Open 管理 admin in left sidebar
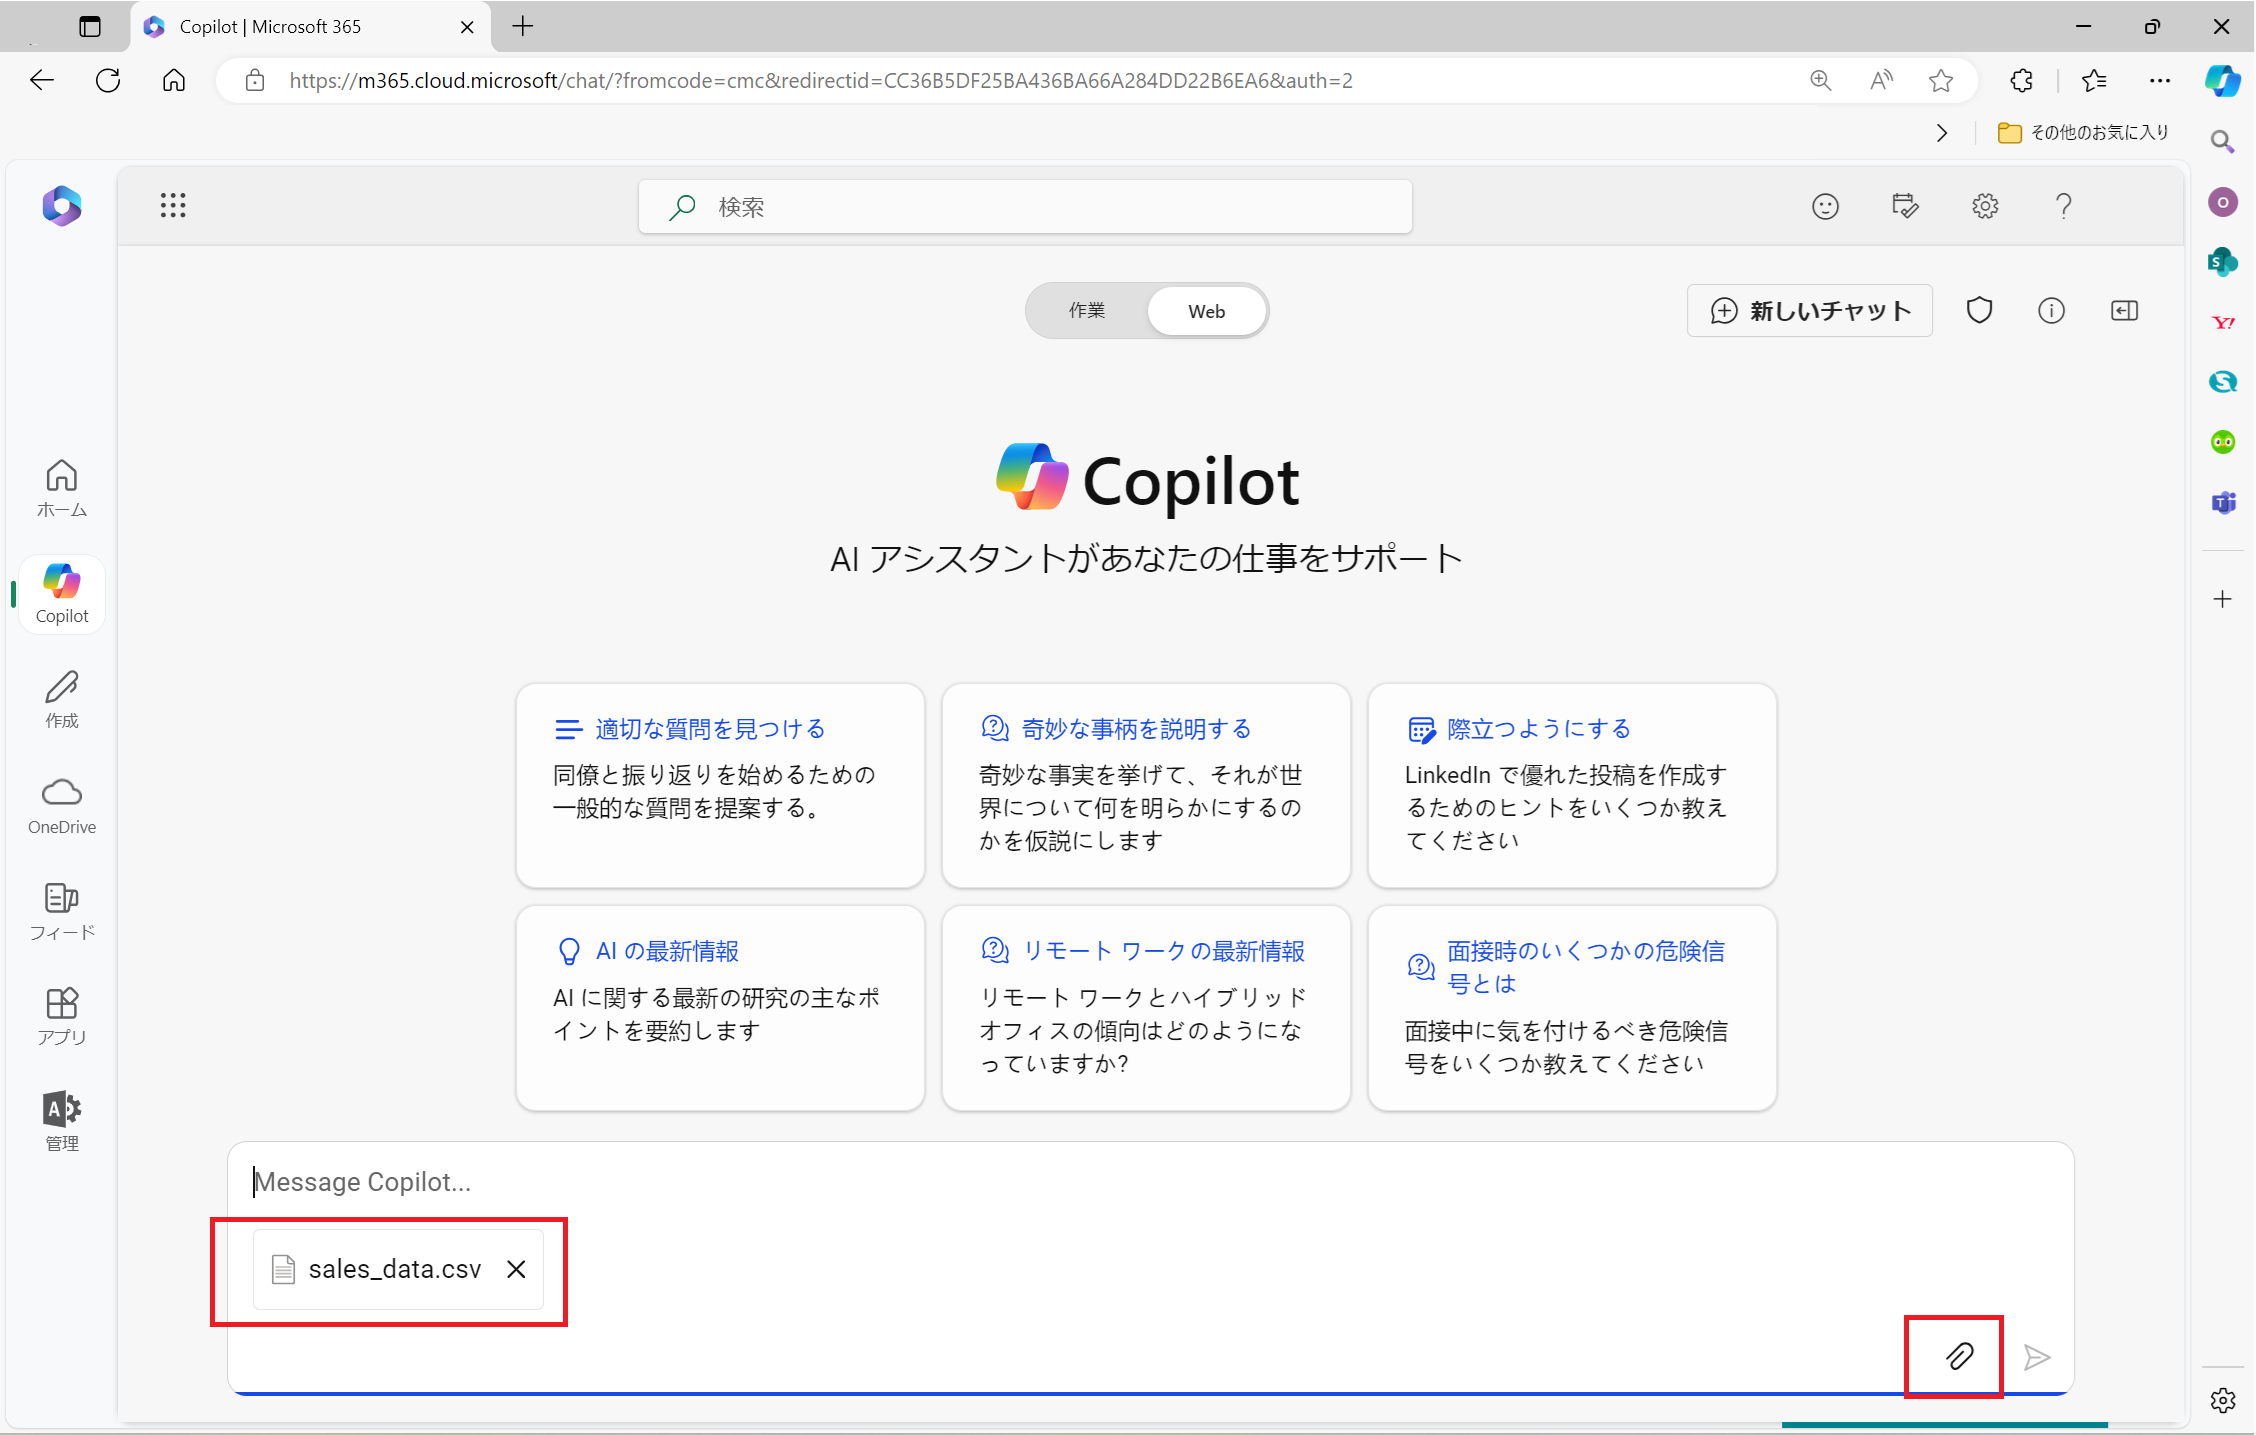The height and width of the screenshot is (1435, 2256). [62, 1121]
